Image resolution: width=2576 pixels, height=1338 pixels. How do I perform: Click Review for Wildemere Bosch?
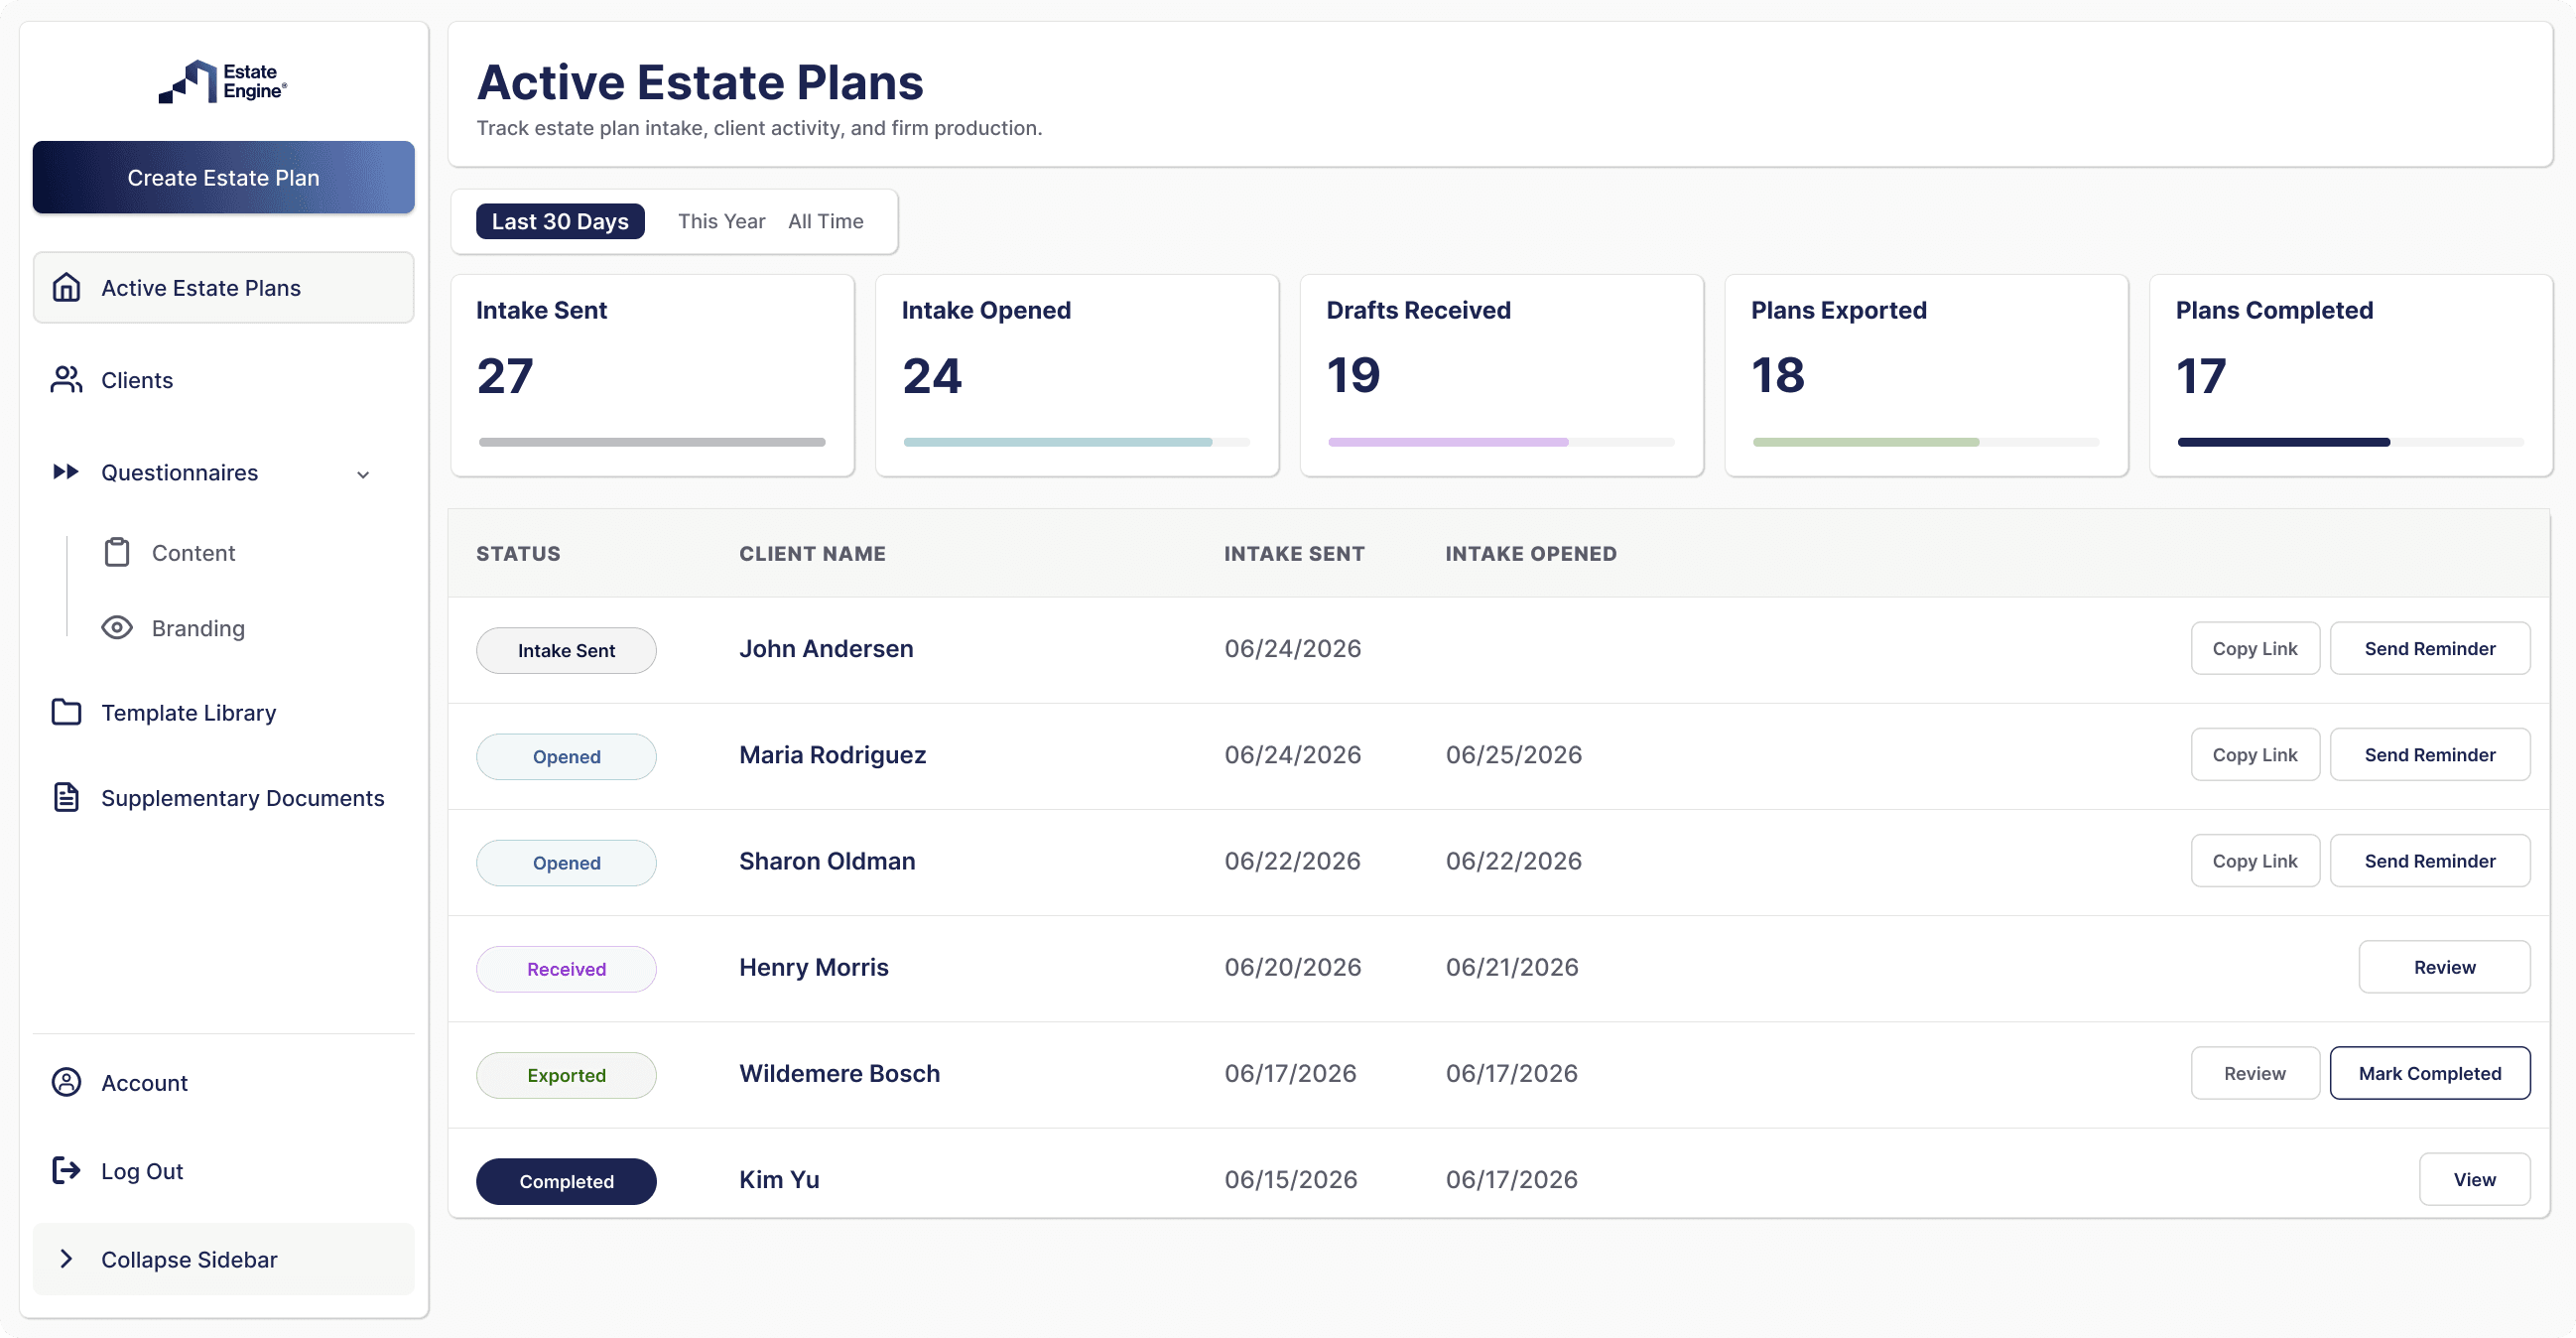coord(2255,1073)
